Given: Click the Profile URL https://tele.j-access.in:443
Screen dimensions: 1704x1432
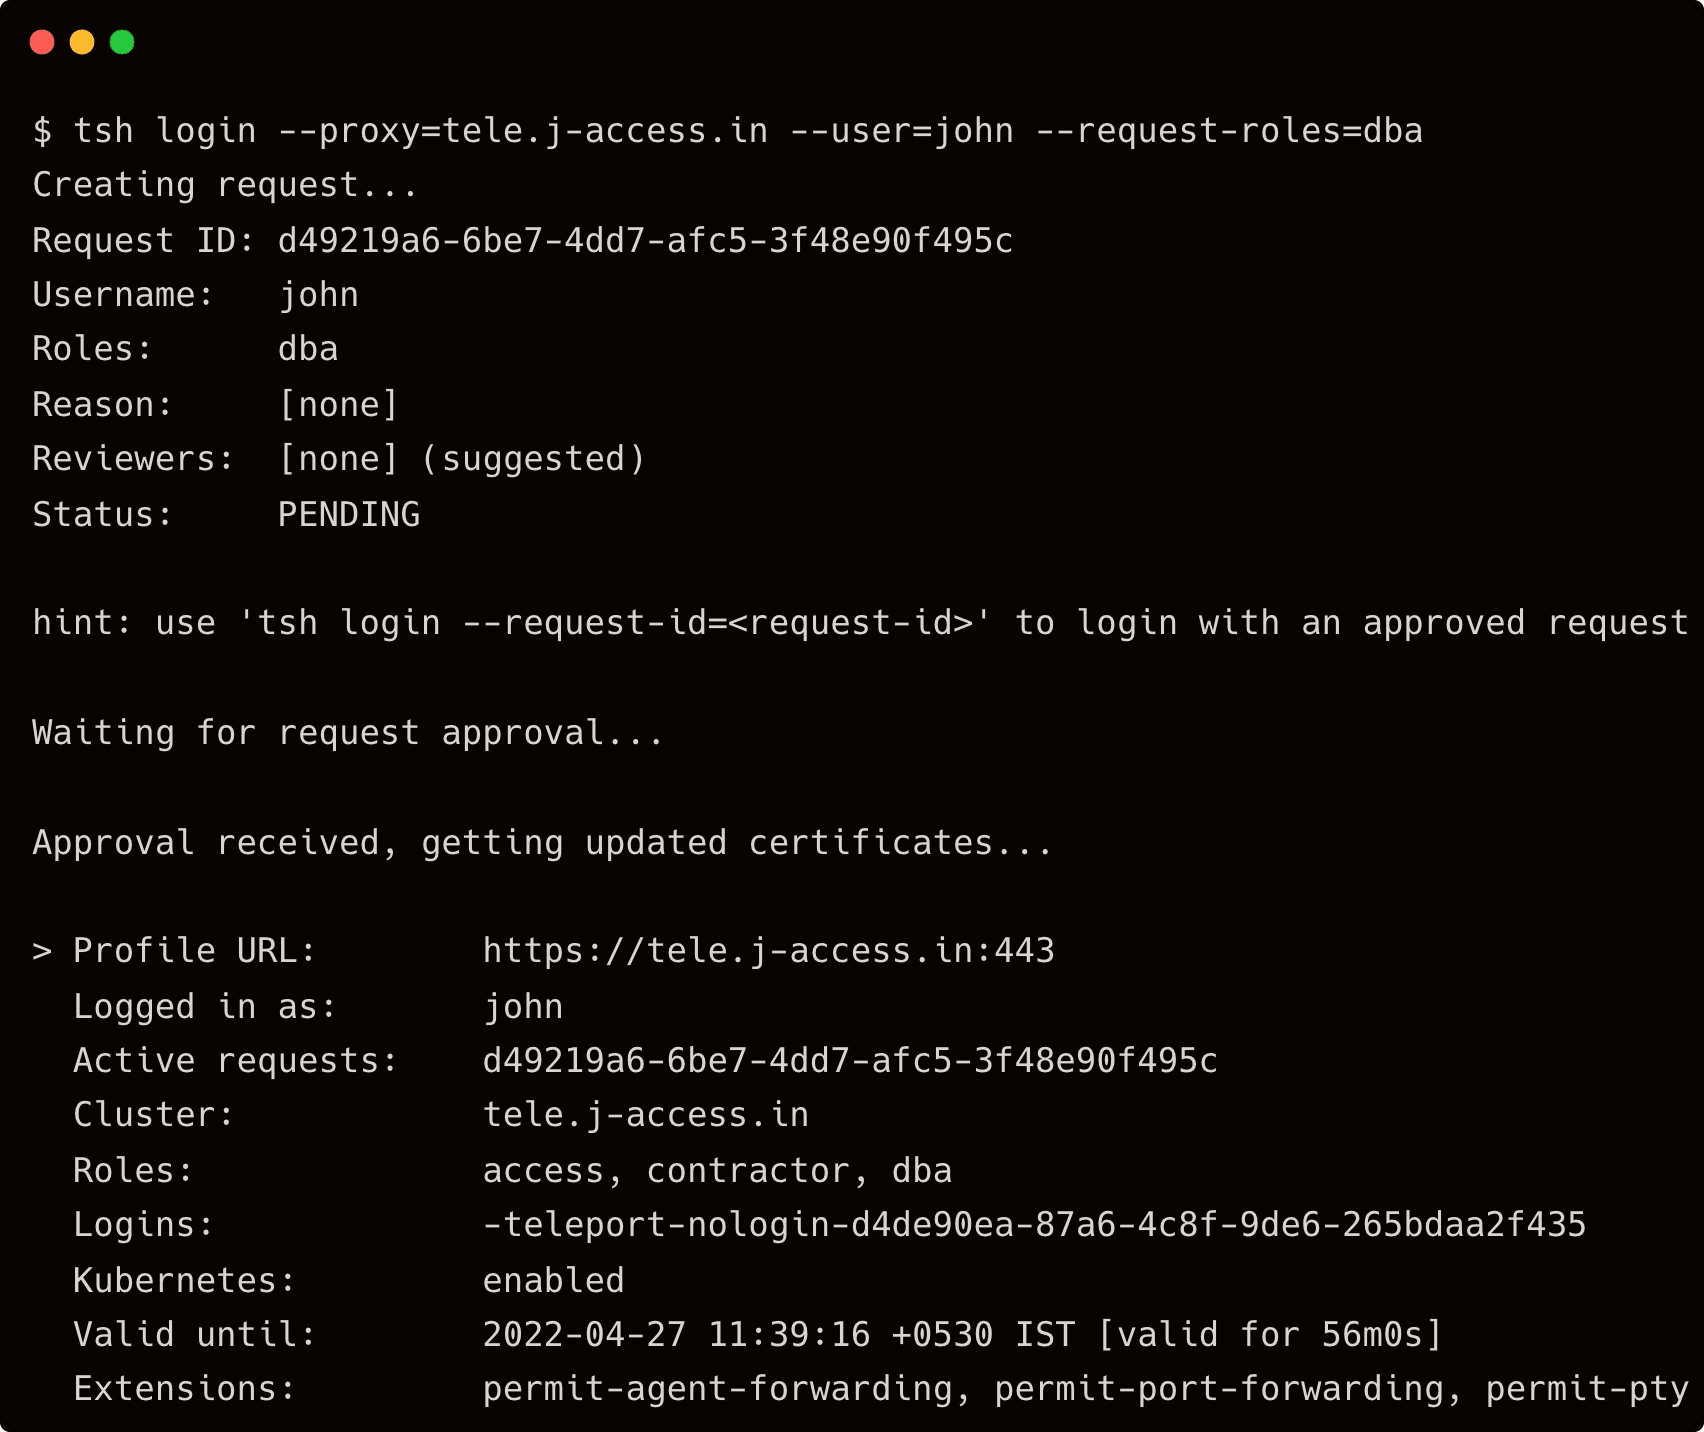Looking at the screenshot, I should click(768, 950).
